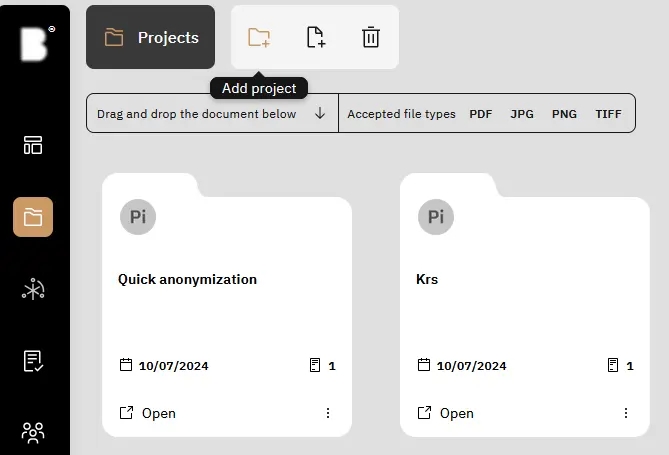This screenshot has width=669, height=455.
Task: Click the Pi avatar on Krs card
Action: point(436,217)
